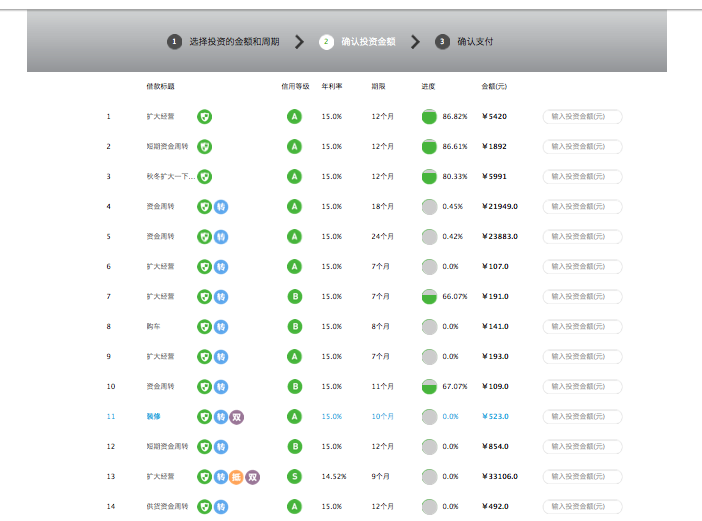Open the 购车 loan title link
This screenshot has width=702, height=521.
[153, 327]
